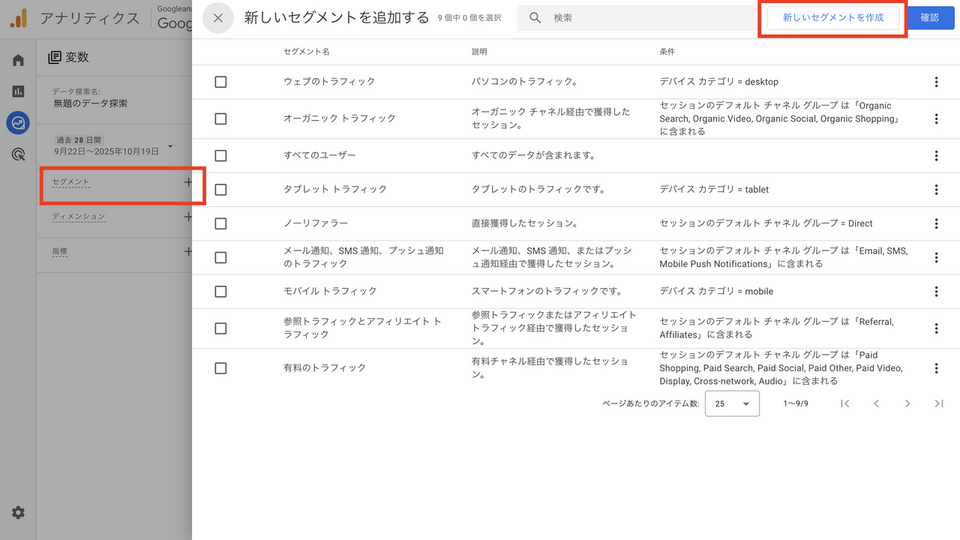The height and width of the screenshot is (540, 960).
Task: Click the plus icon next to セグメント
Action: tap(188, 183)
